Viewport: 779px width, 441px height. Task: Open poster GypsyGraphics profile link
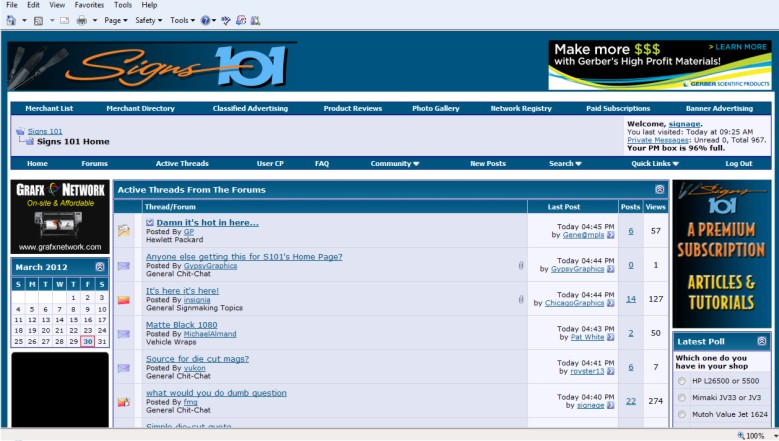[210, 266]
